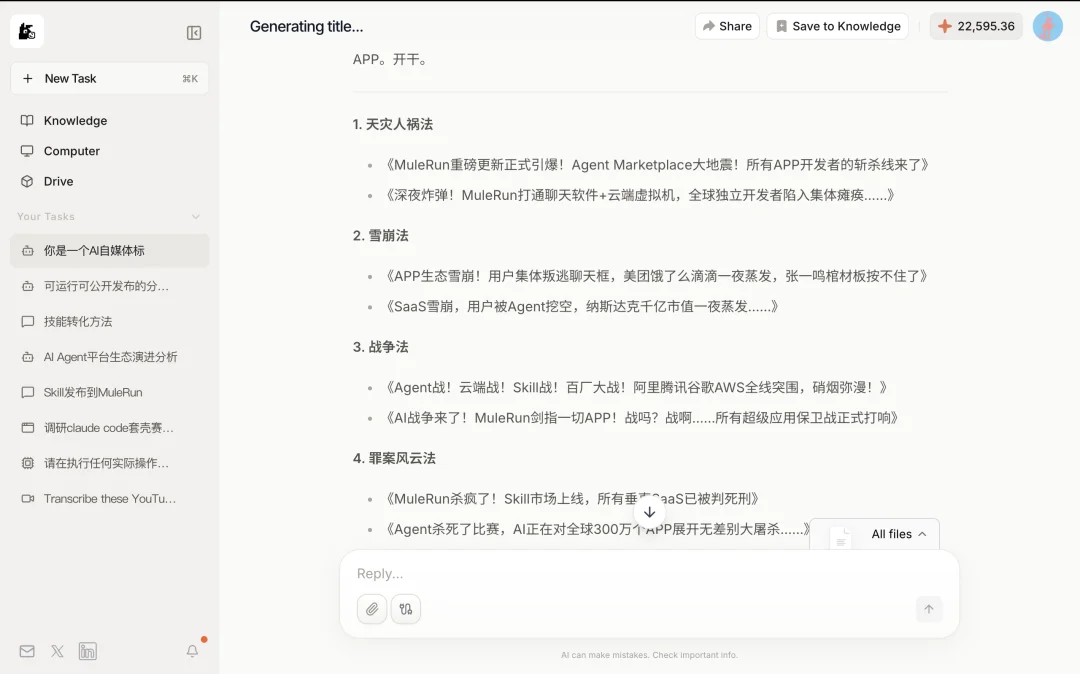The width and height of the screenshot is (1080, 674).
Task: Open the Computer panel
Action: click(71, 151)
